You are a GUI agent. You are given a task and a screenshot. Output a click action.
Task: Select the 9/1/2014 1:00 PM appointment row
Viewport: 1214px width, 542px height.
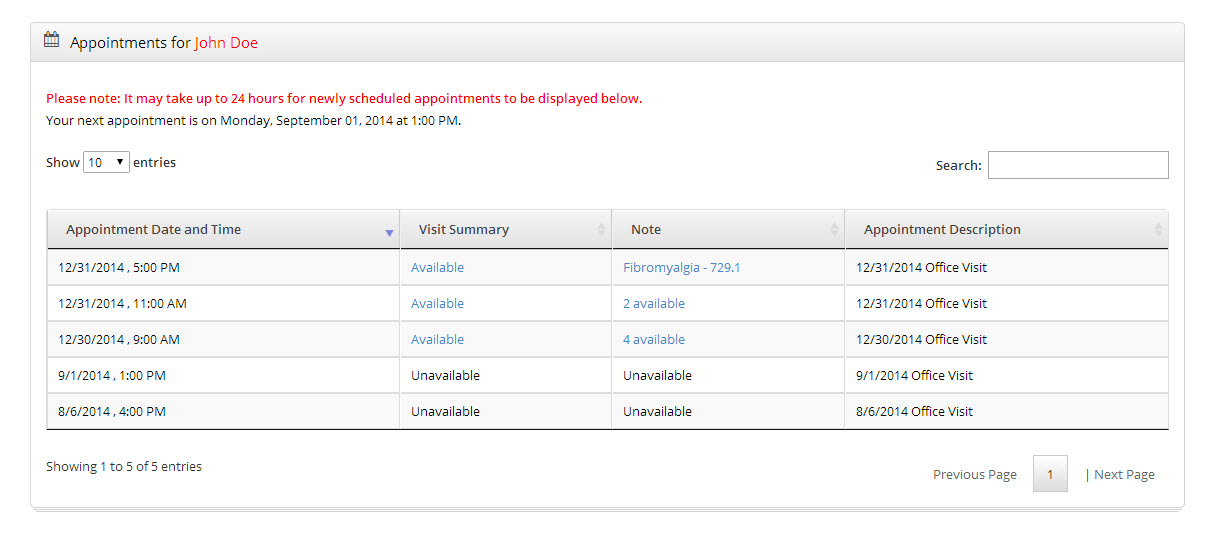click(x=607, y=376)
